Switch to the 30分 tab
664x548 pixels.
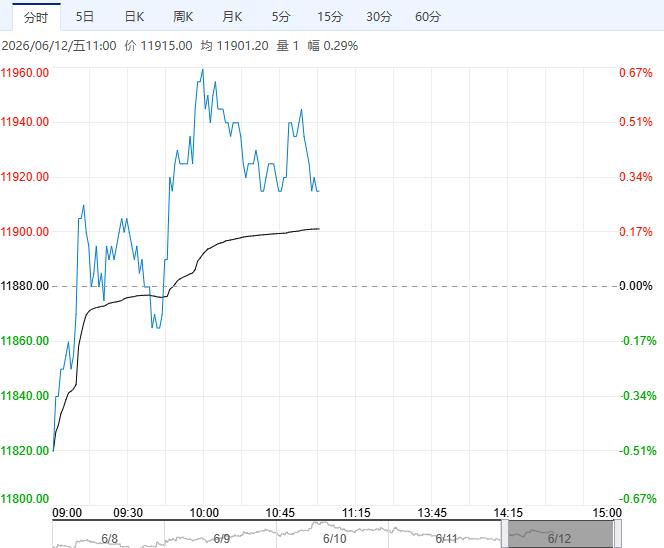379,17
